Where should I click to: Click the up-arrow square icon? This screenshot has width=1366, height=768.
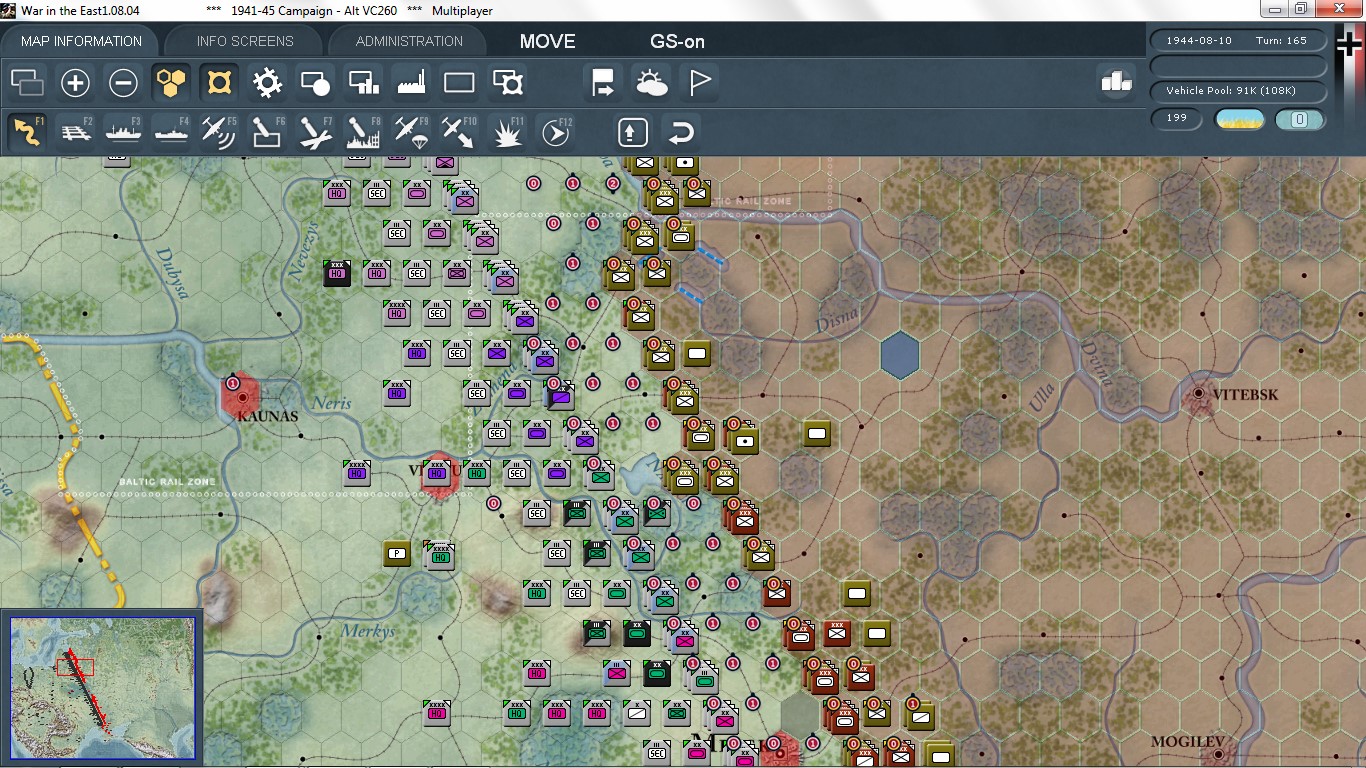(633, 132)
